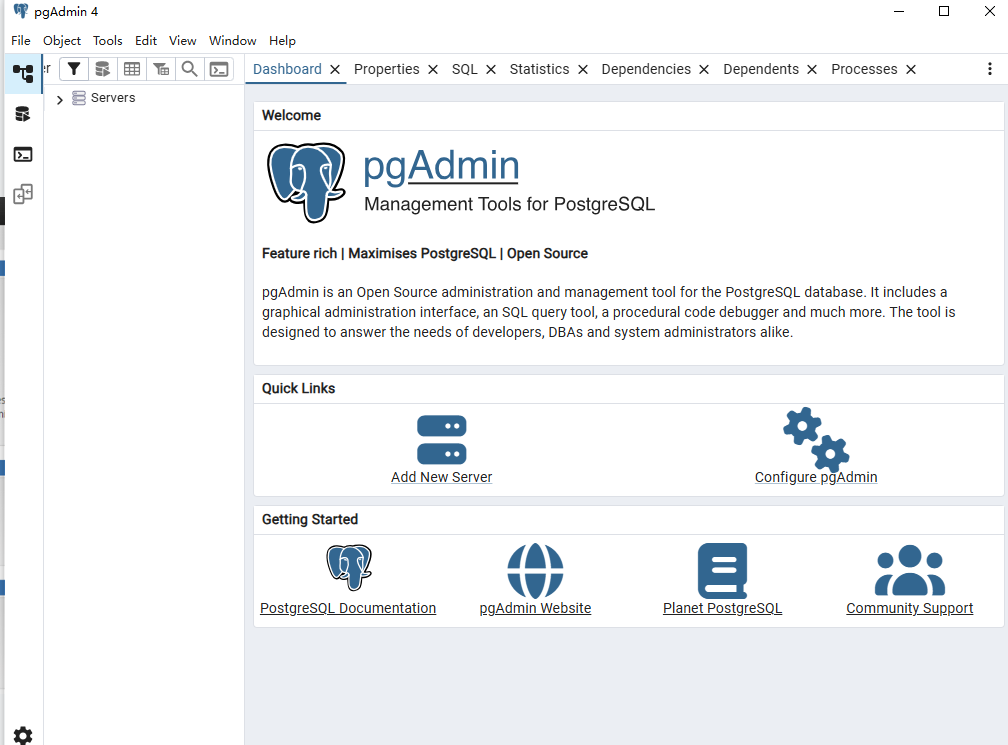
Task: Open the Tools menu
Action: coord(107,40)
